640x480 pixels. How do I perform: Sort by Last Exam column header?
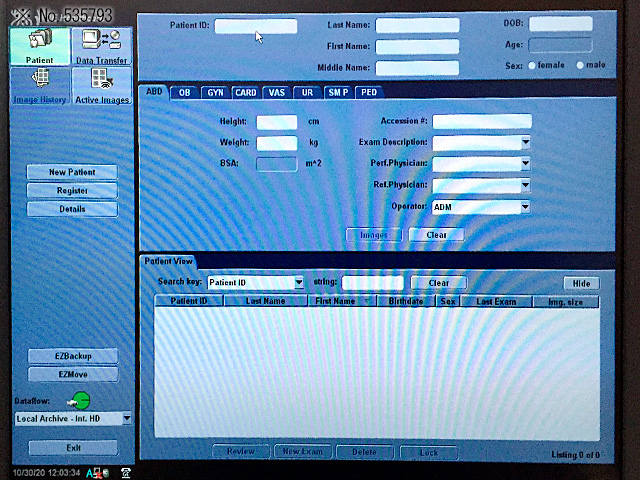(496, 302)
